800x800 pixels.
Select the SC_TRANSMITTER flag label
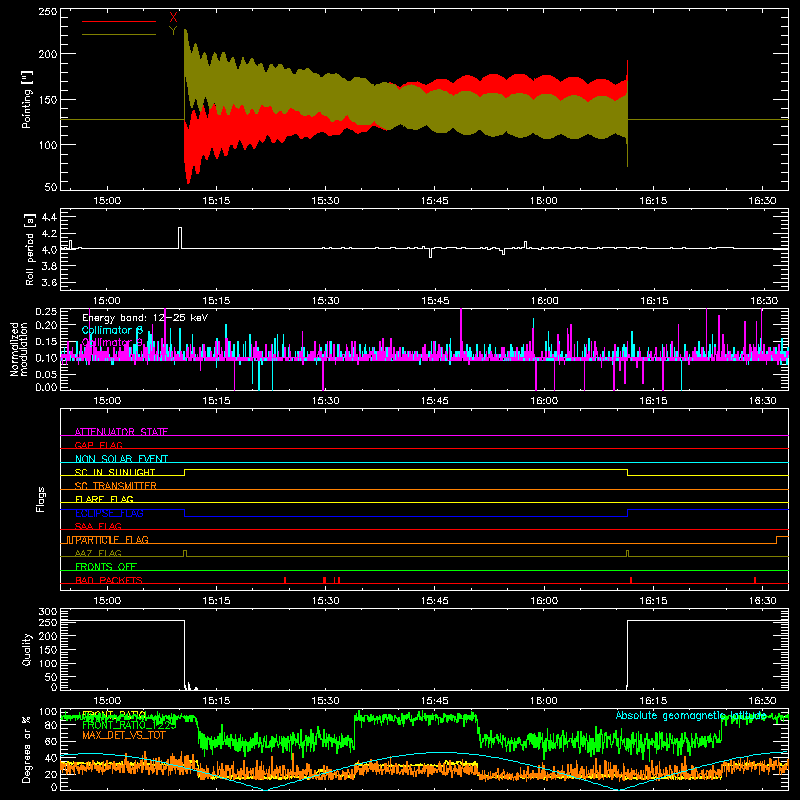[x=115, y=486]
